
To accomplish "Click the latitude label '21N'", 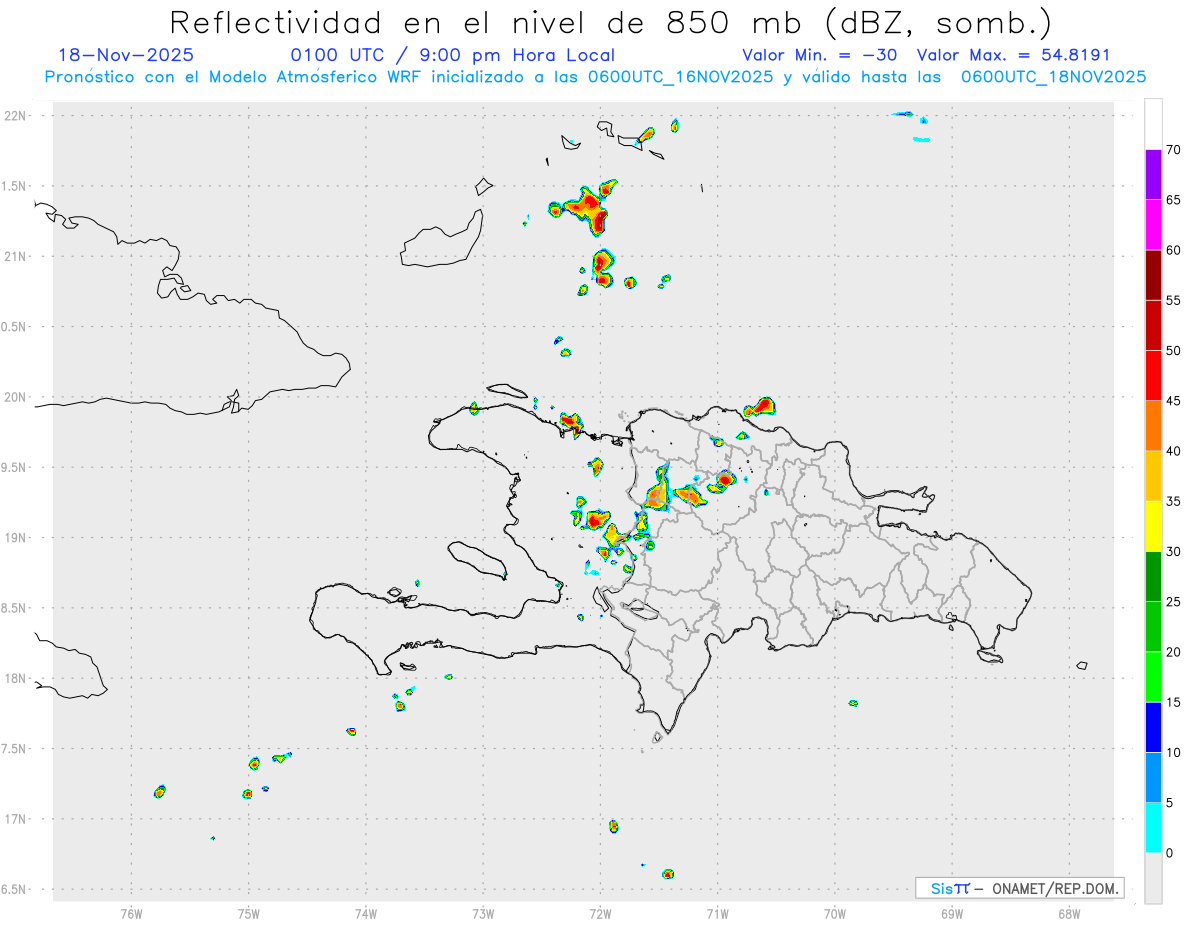I will point(16,256).
